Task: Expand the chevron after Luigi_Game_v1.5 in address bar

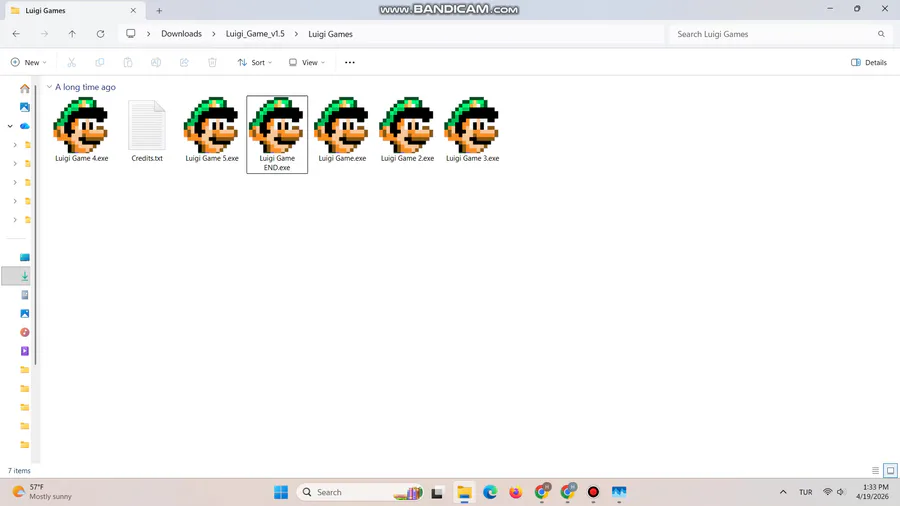Action: pyautogui.click(x=296, y=34)
